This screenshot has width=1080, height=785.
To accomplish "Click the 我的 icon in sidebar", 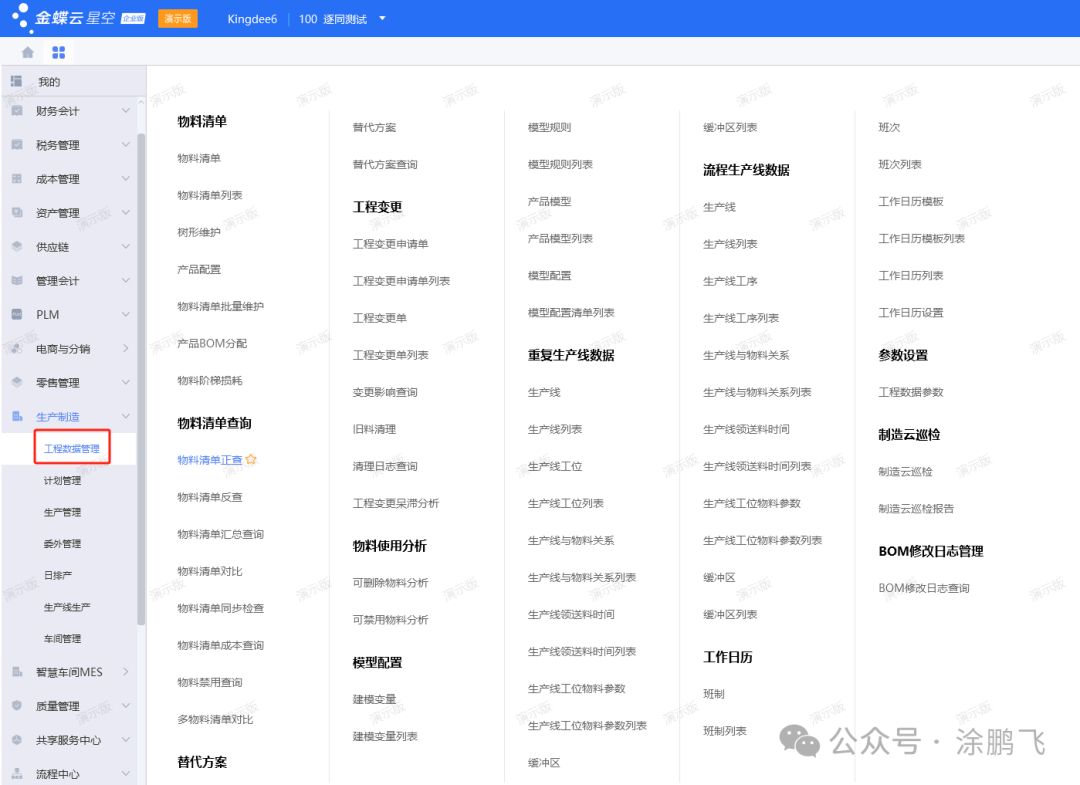I will (17, 81).
